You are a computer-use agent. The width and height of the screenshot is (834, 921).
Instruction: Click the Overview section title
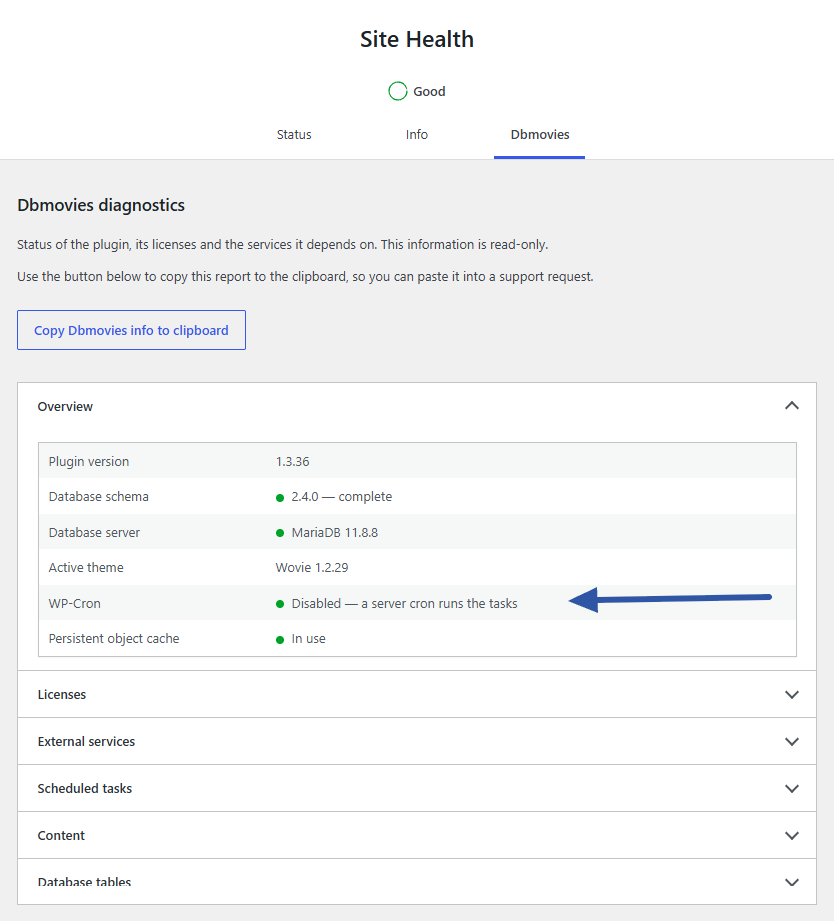tap(65, 406)
